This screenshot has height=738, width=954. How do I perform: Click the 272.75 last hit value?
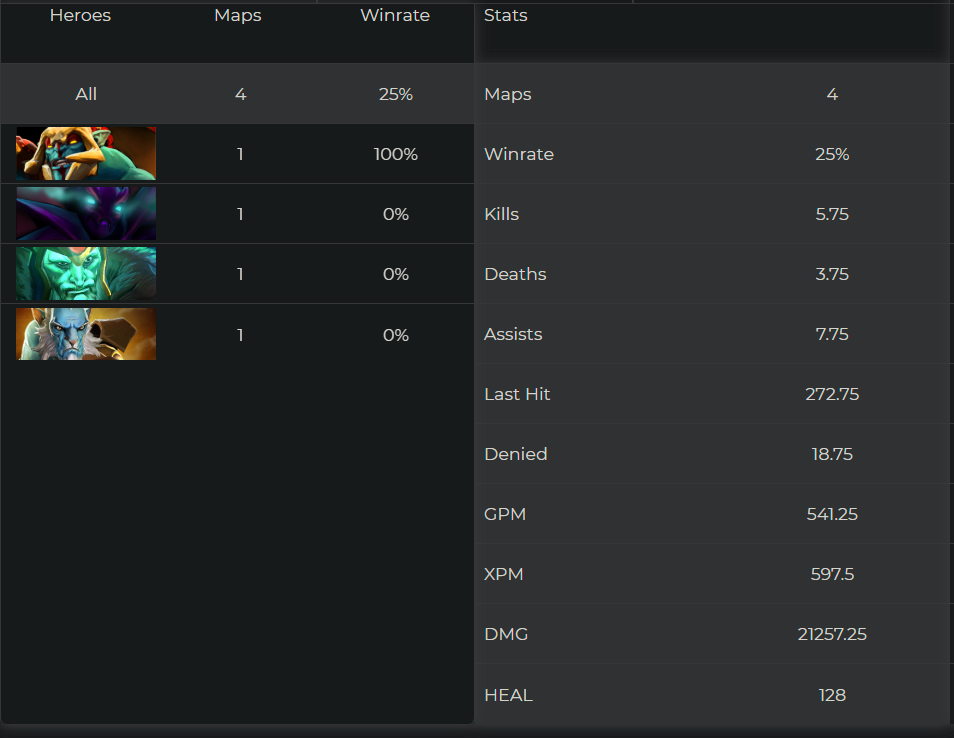click(x=832, y=394)
